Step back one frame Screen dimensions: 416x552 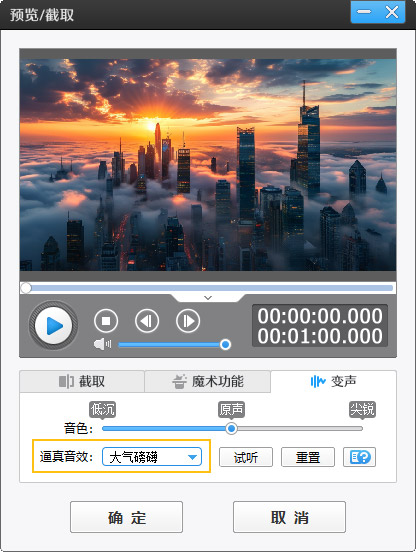[x=147, y=321]
